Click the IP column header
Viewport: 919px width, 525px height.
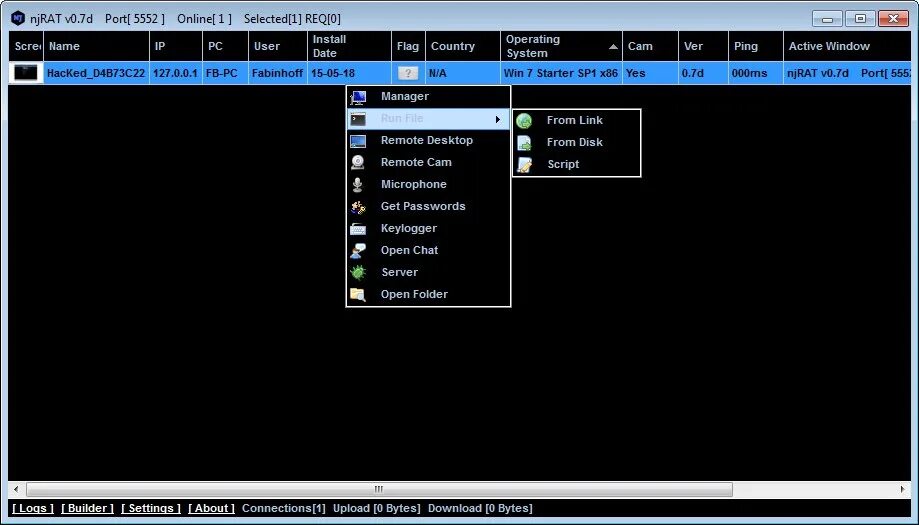point(176,46)
